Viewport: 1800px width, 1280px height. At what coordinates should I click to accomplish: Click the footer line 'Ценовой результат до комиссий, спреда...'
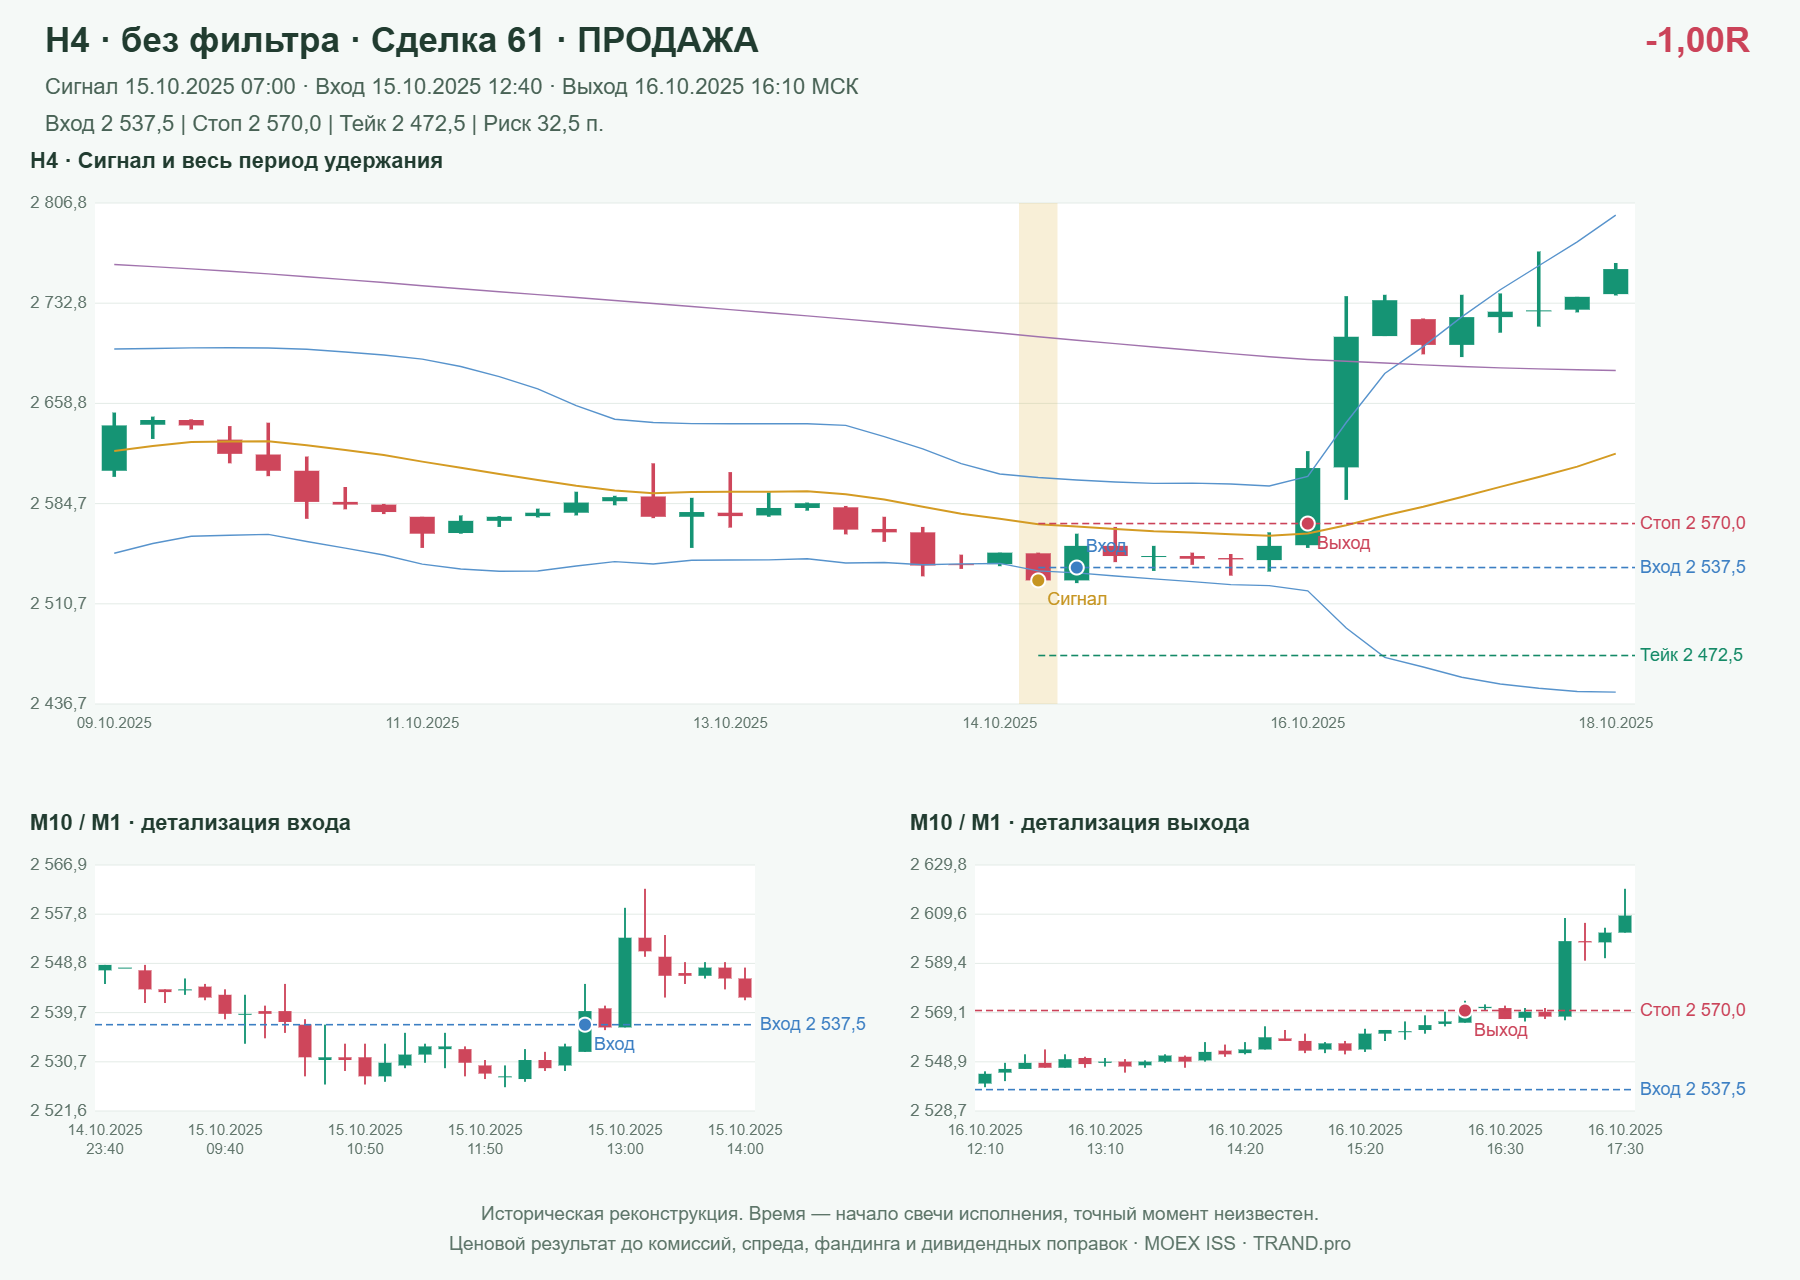[x=900, y=1244]
